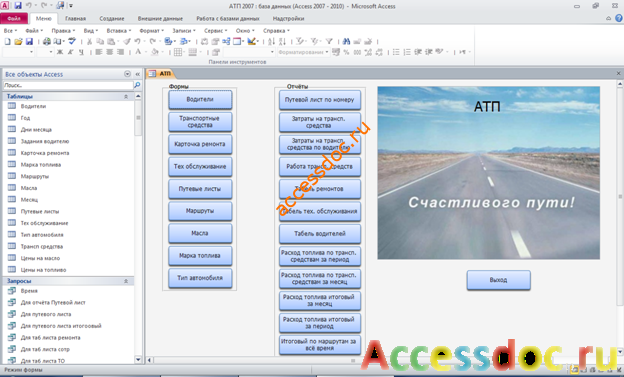Click the Save diskette icon in the toolbar
Screen dimensions: 624x377
[29, 41]
